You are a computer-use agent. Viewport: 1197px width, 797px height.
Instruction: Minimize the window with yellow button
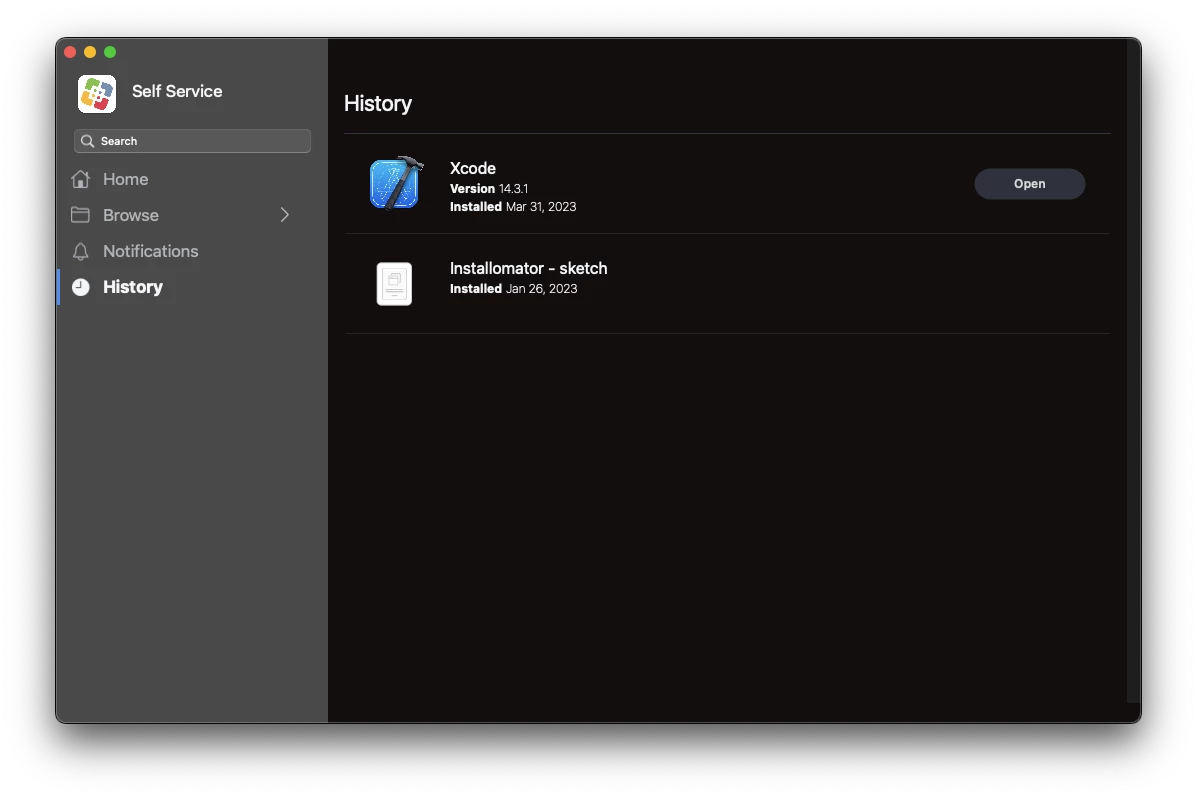click(90, 52)
